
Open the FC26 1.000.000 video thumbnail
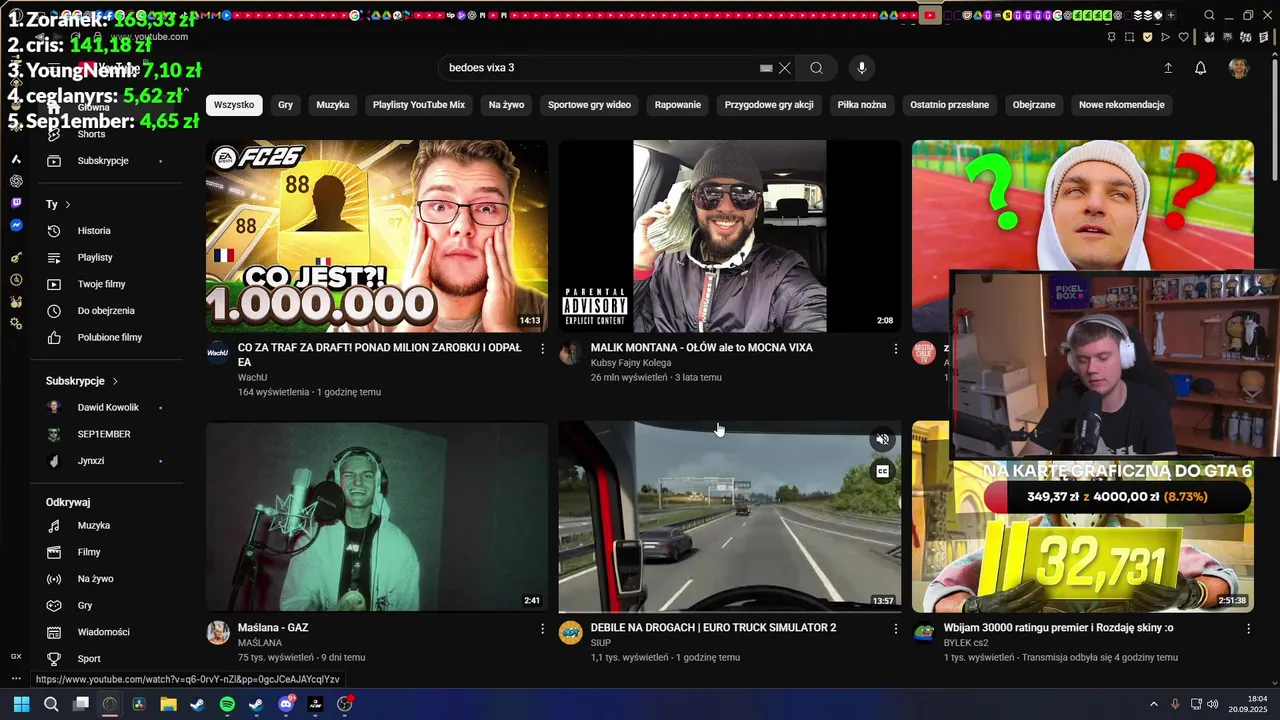[x=377, y=236]
